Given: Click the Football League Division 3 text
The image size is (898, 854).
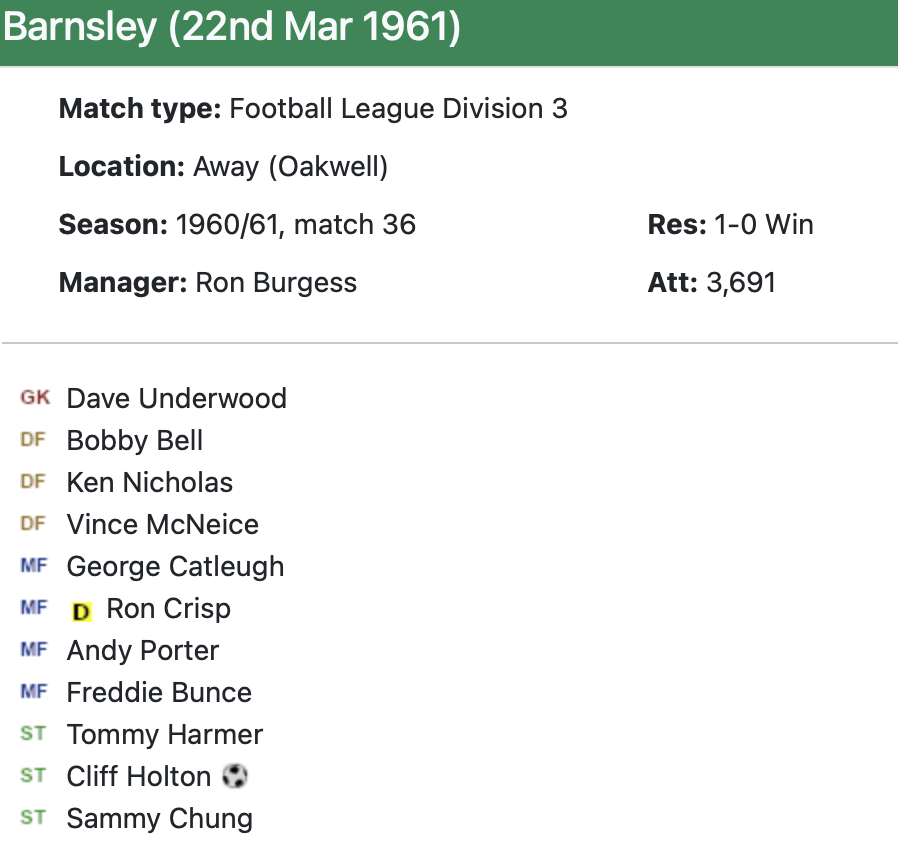Looking at the screenshot, I should [398, 108].
